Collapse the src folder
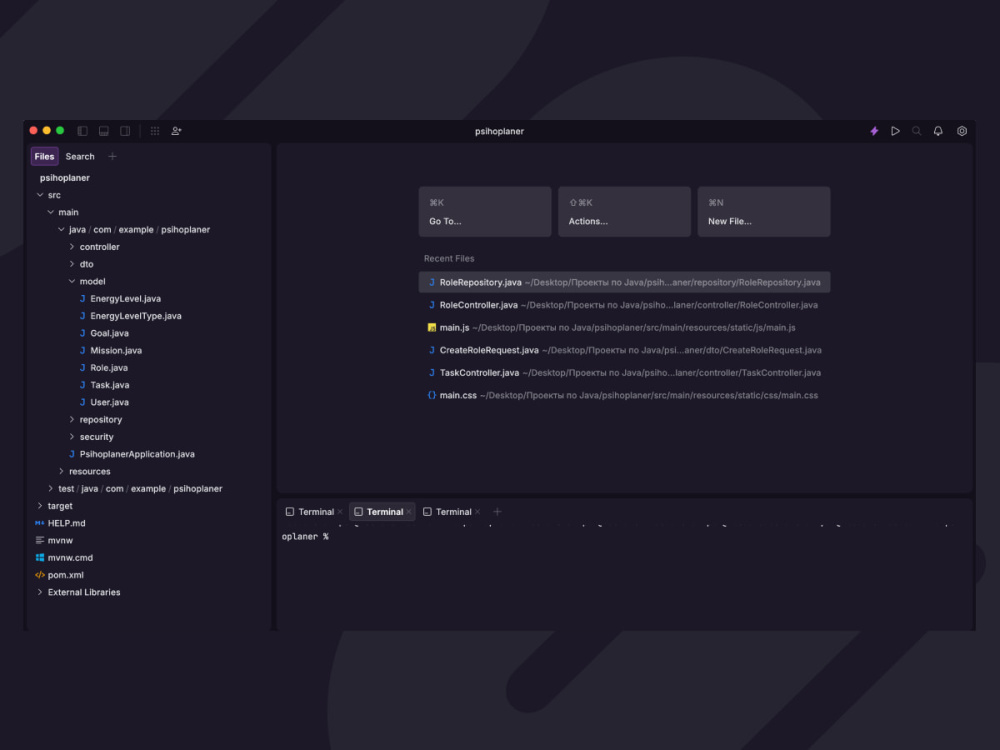Viewport: 1000px width, 750px height. tap(40, 195)
